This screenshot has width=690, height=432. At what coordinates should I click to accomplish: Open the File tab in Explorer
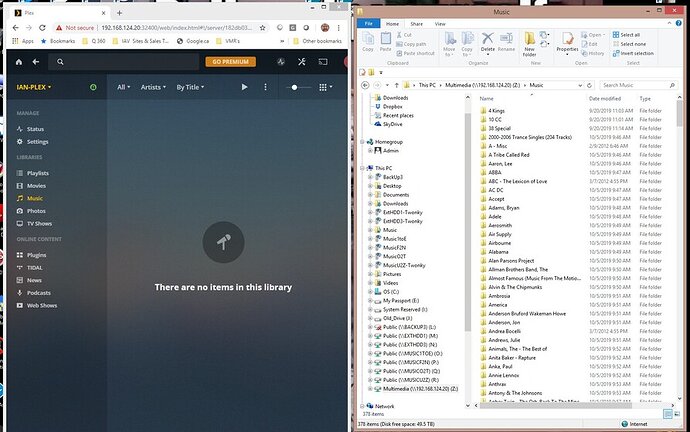tap(369, 24)
